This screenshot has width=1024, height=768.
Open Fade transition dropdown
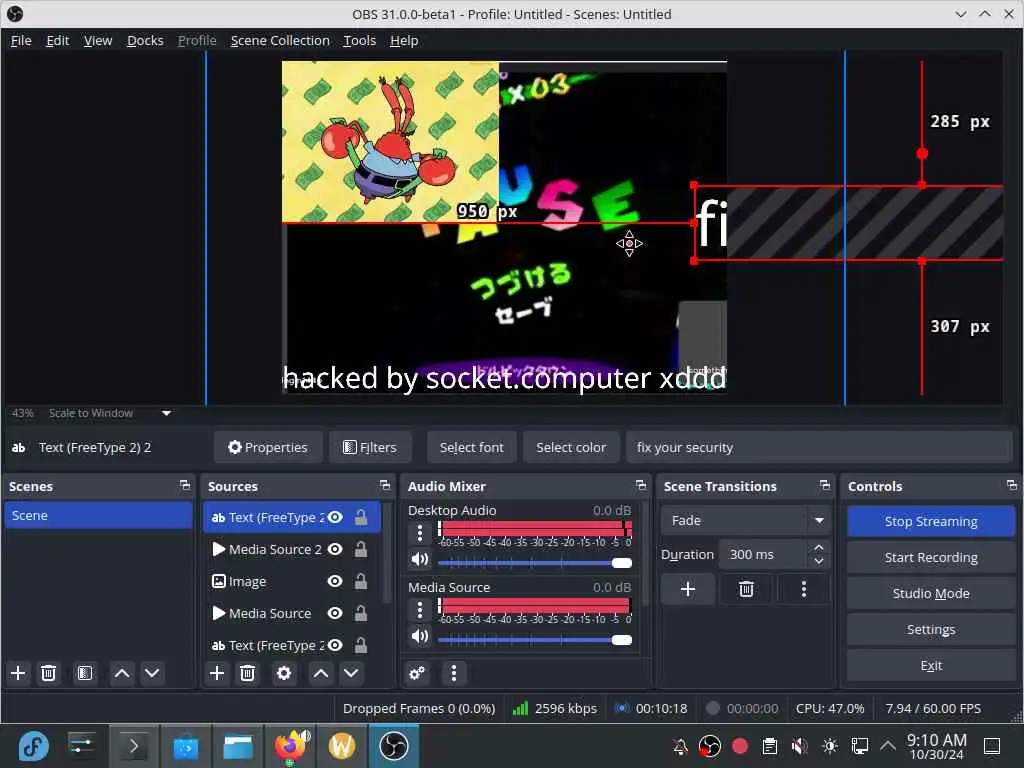(746, 520)
